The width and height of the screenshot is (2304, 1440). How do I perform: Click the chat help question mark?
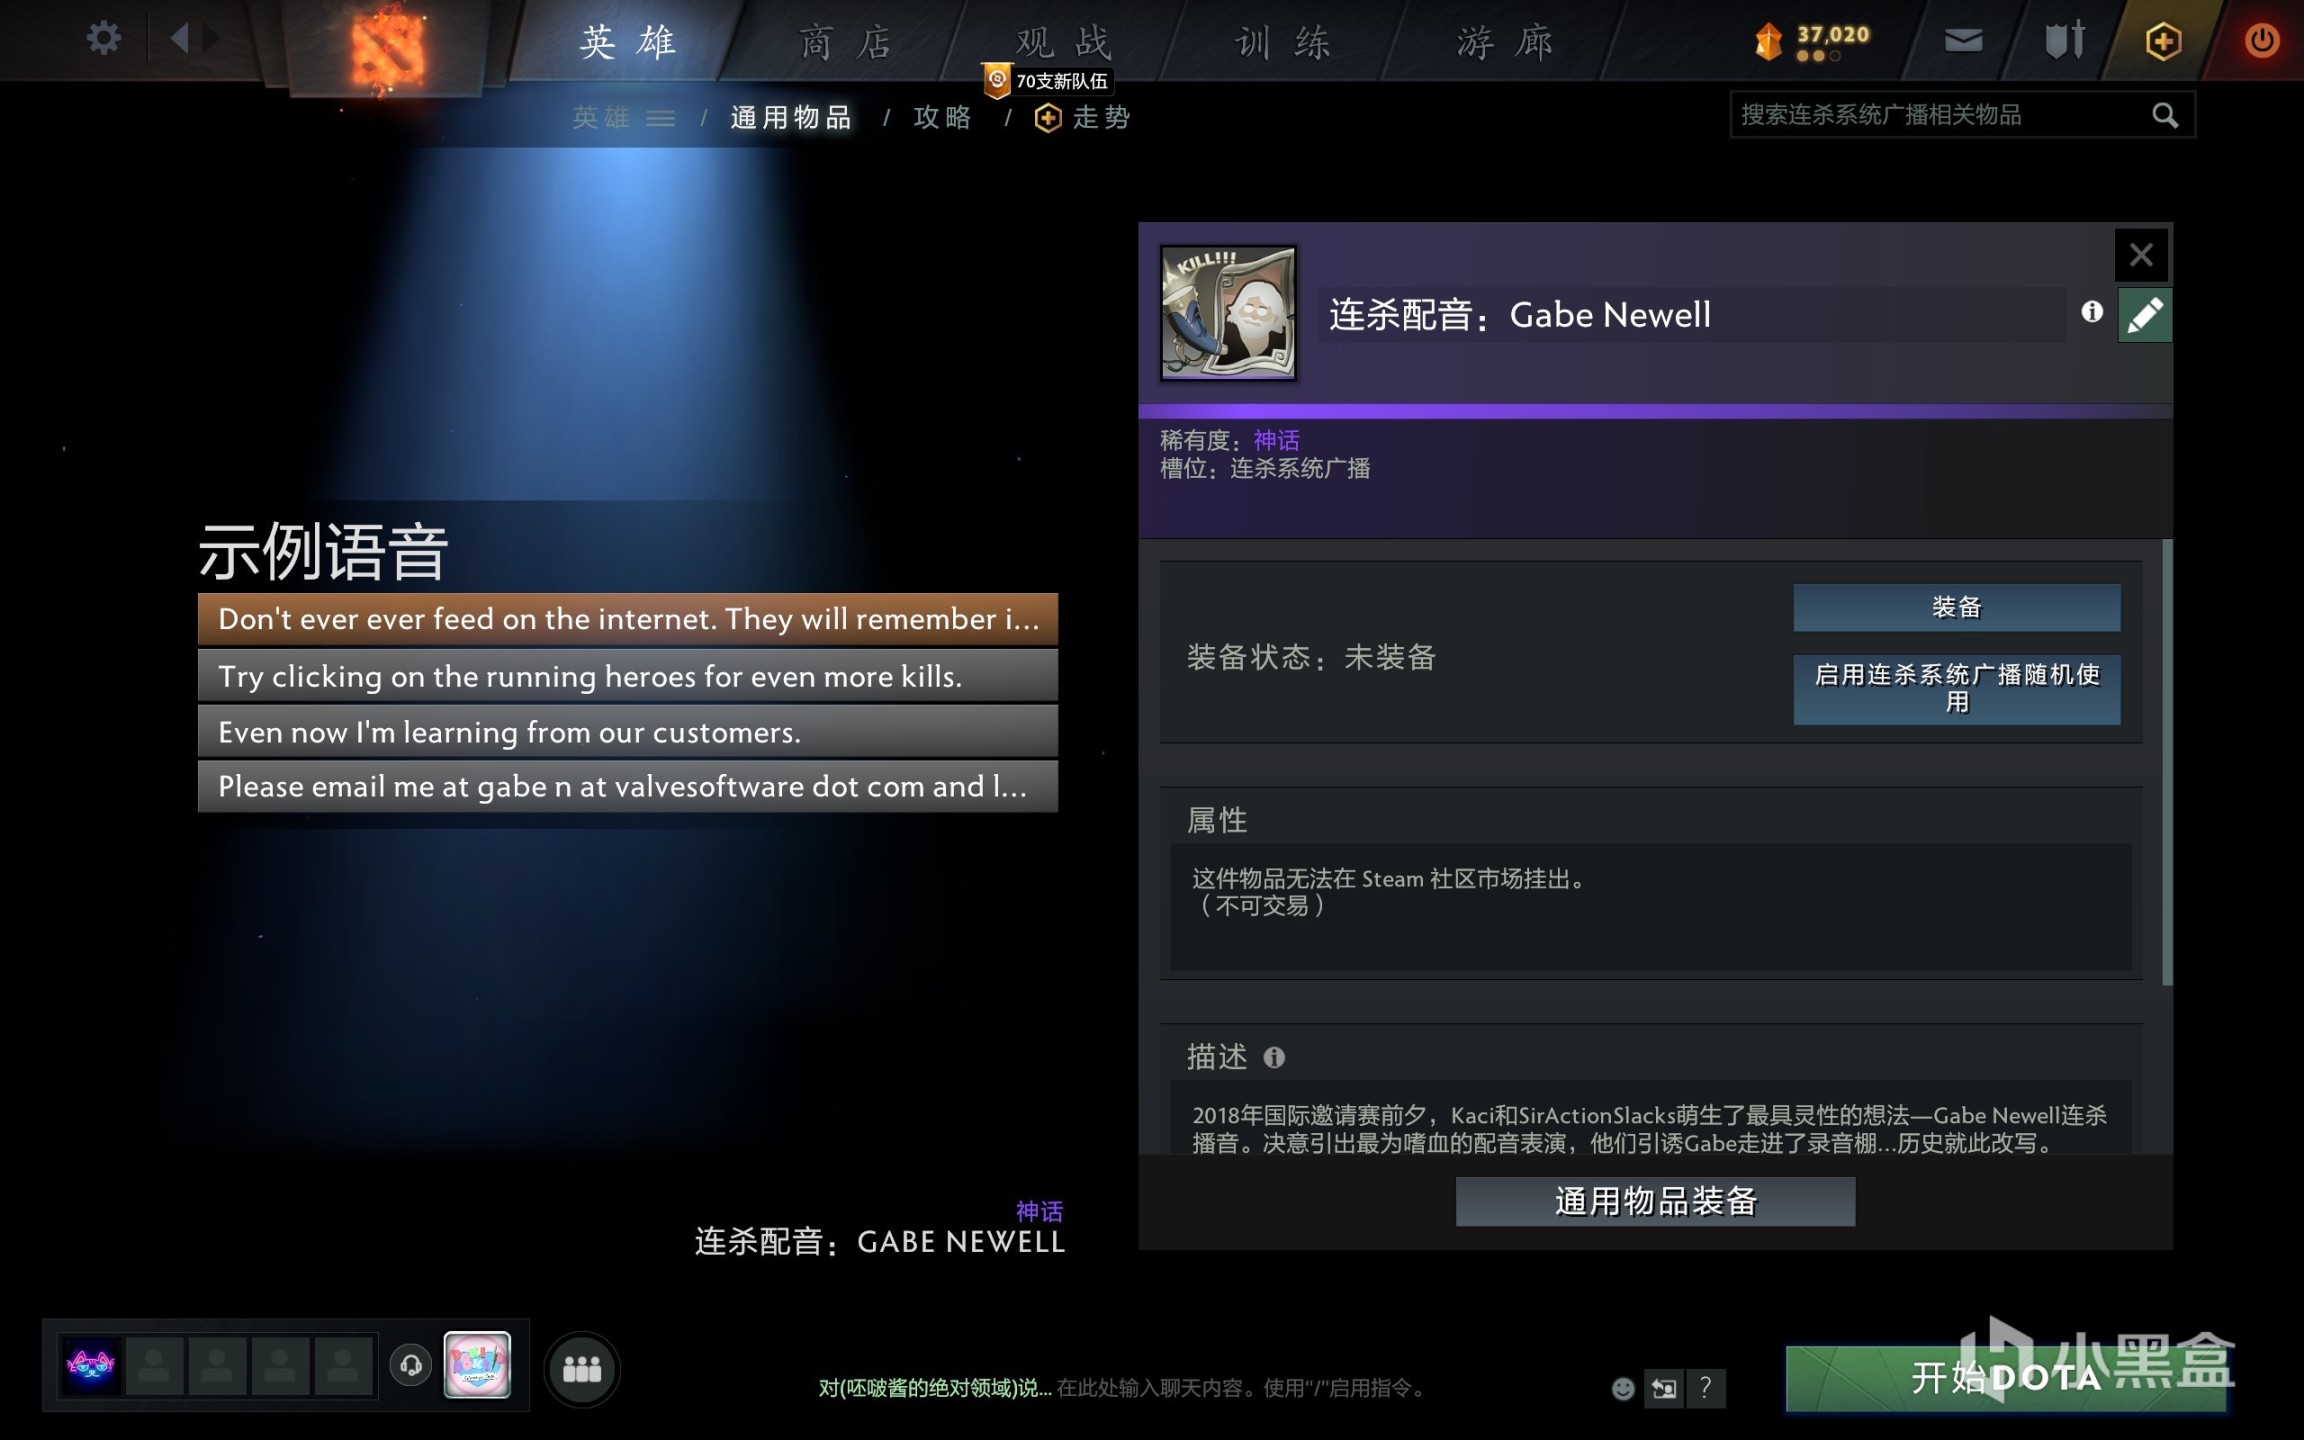point(1705,1388)
